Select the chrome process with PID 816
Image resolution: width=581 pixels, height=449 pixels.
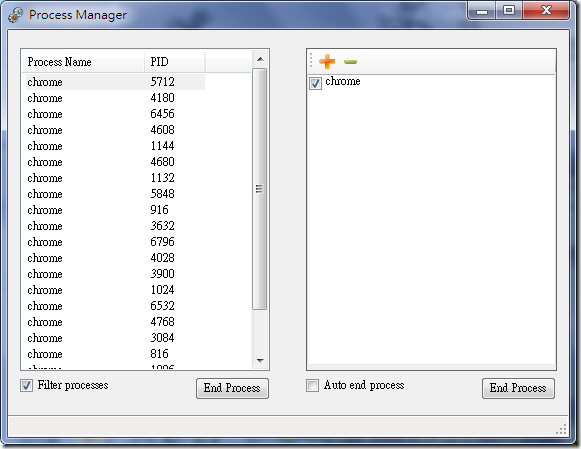click(115, 354)
